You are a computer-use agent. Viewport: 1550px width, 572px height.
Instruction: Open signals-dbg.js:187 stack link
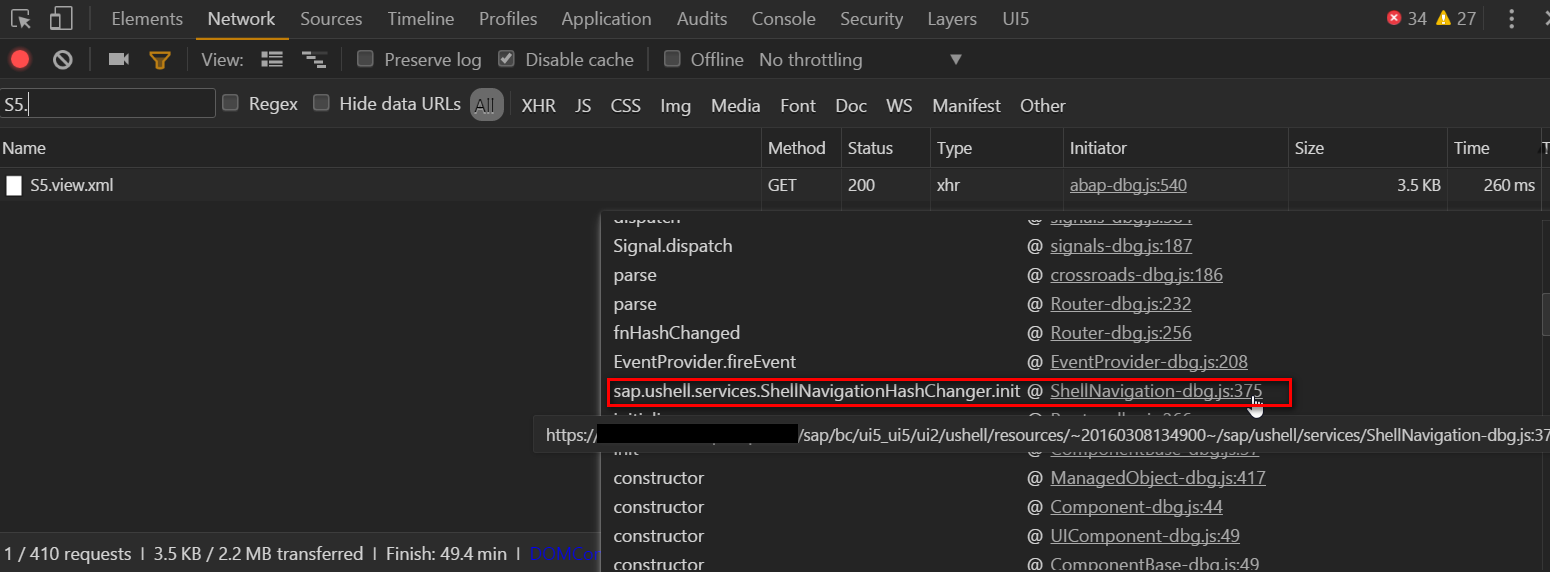1121,246
